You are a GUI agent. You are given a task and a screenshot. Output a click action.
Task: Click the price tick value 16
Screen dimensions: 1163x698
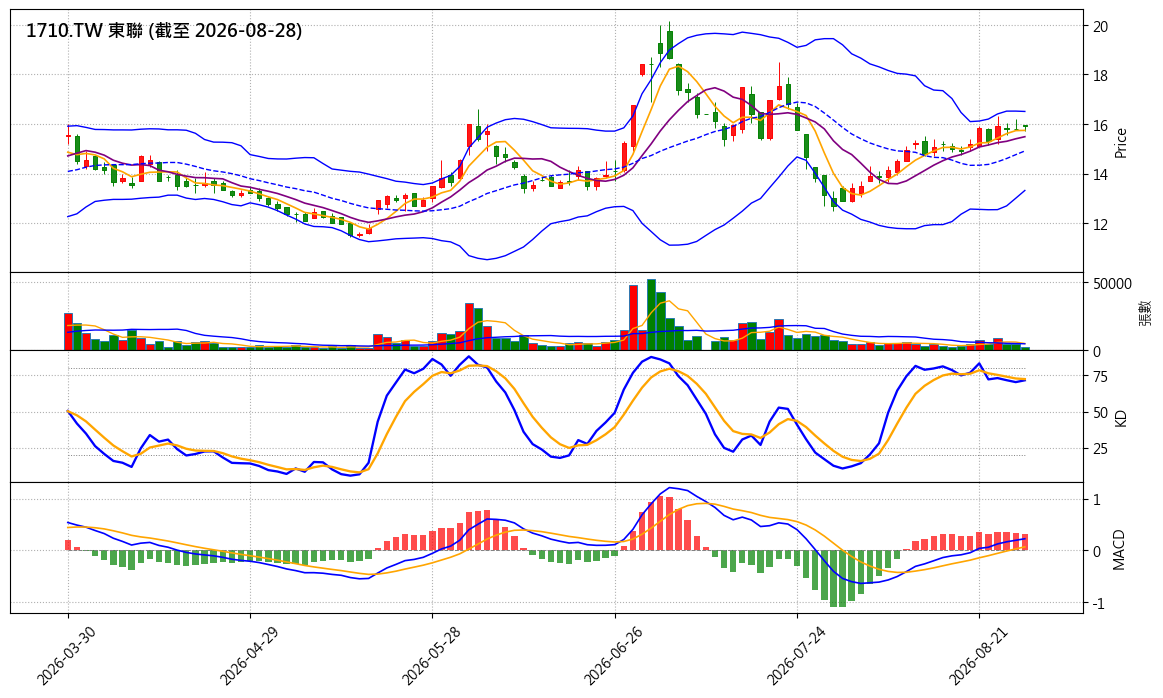[1101, 125]
